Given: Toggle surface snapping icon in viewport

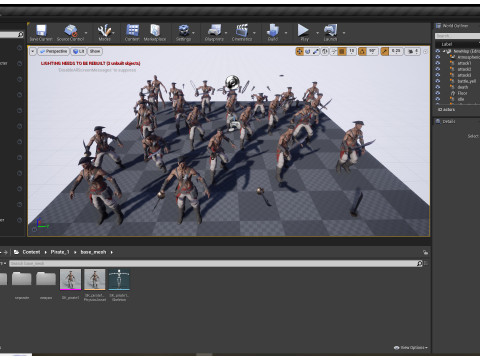Looking at the screenshot, I should (333, 51).
